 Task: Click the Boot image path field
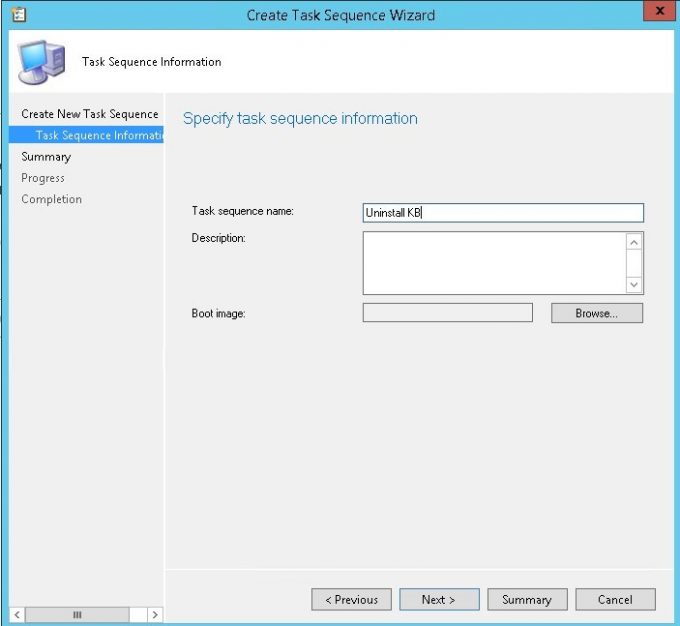point(447,313)
